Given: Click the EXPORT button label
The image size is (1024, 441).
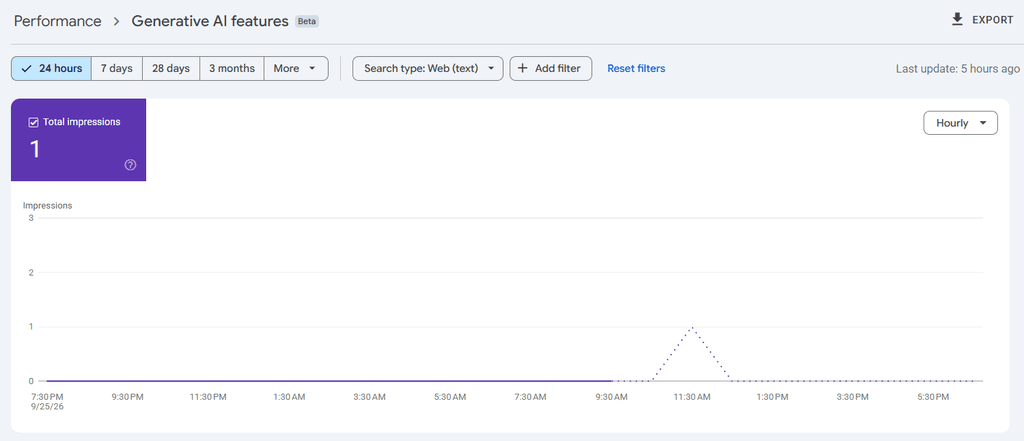Looking at the screenshot, I should [993, 20].
